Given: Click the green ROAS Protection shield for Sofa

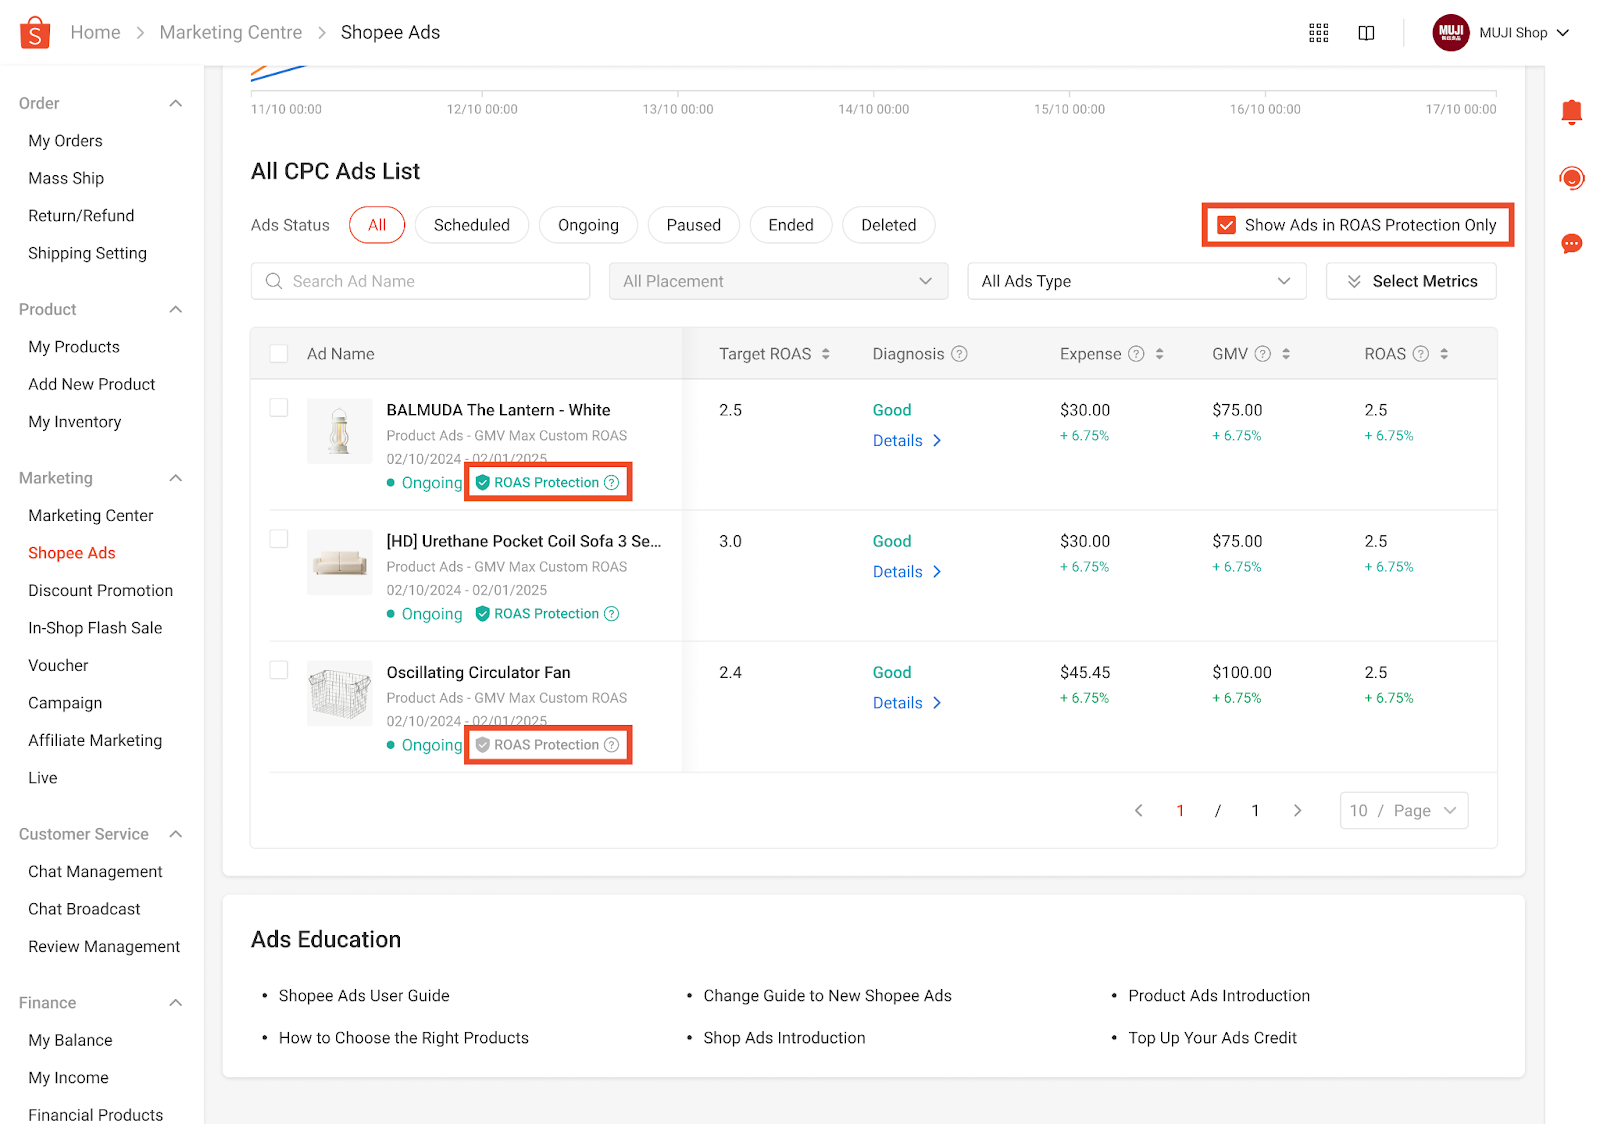Looking at the screenshot, I should click(483, 614).
